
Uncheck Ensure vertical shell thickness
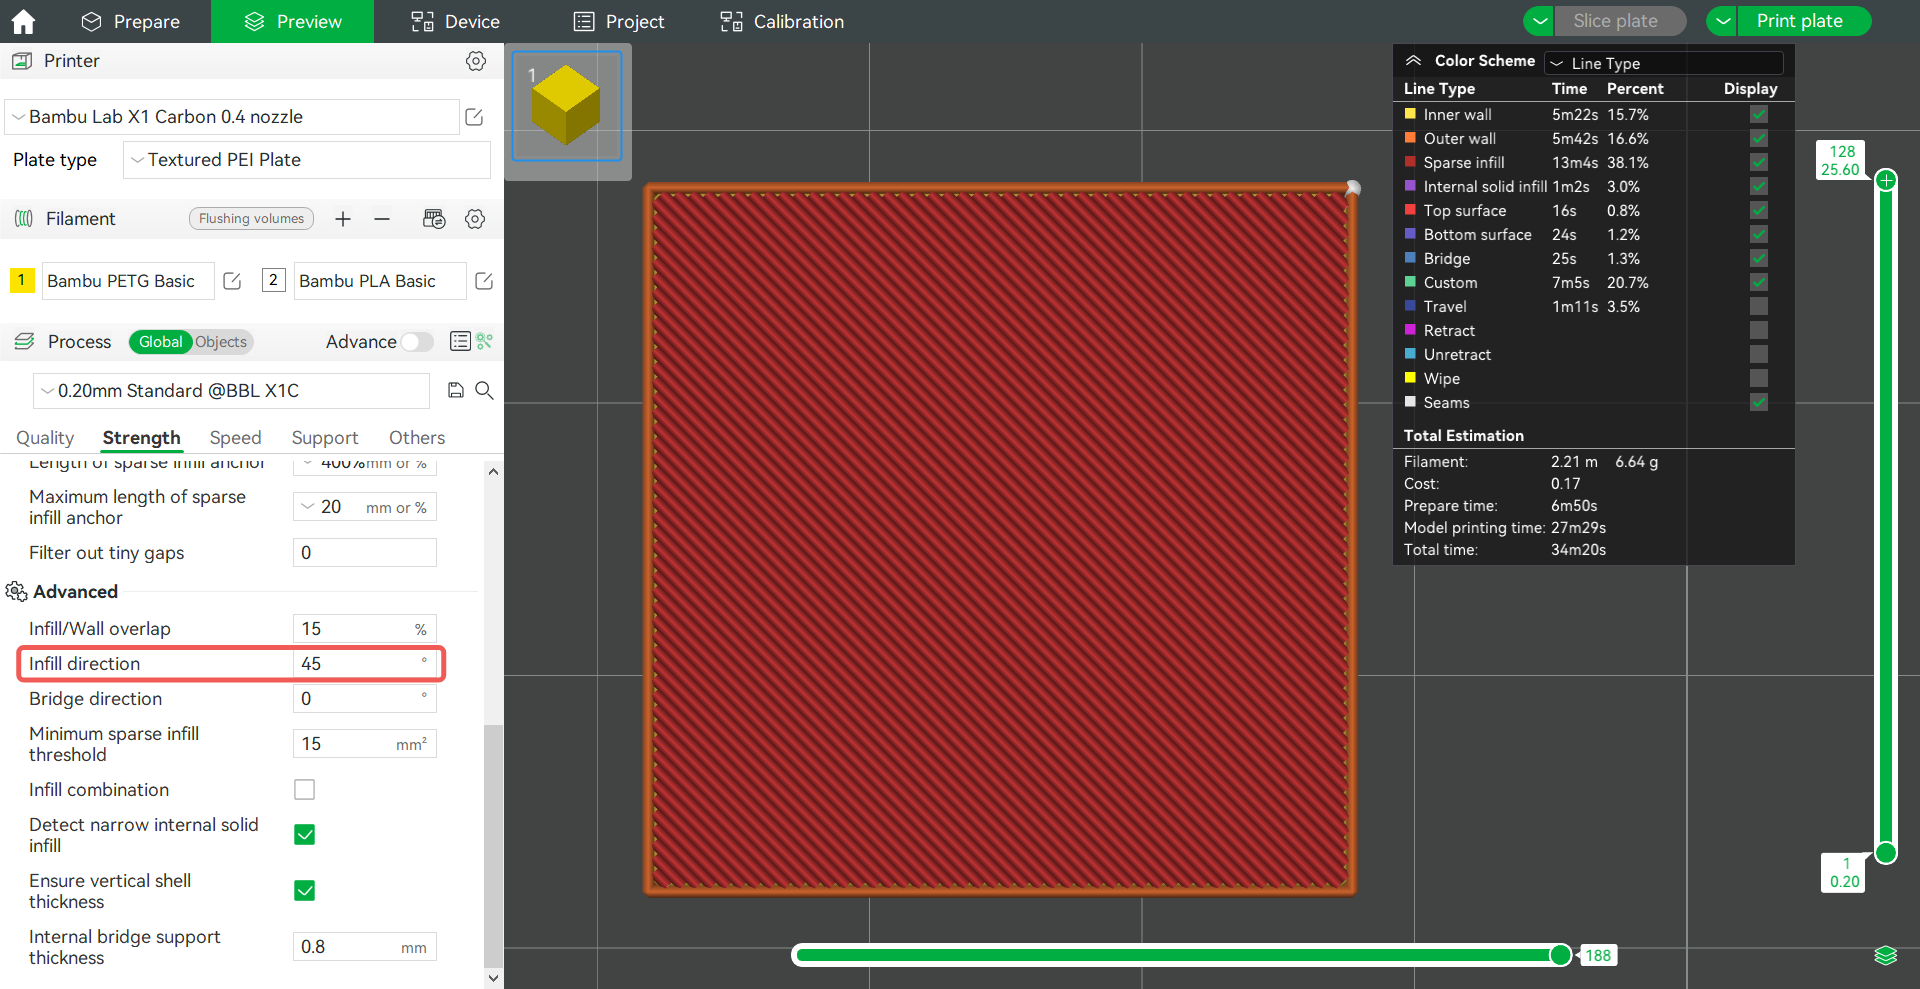tap(305, 891)
